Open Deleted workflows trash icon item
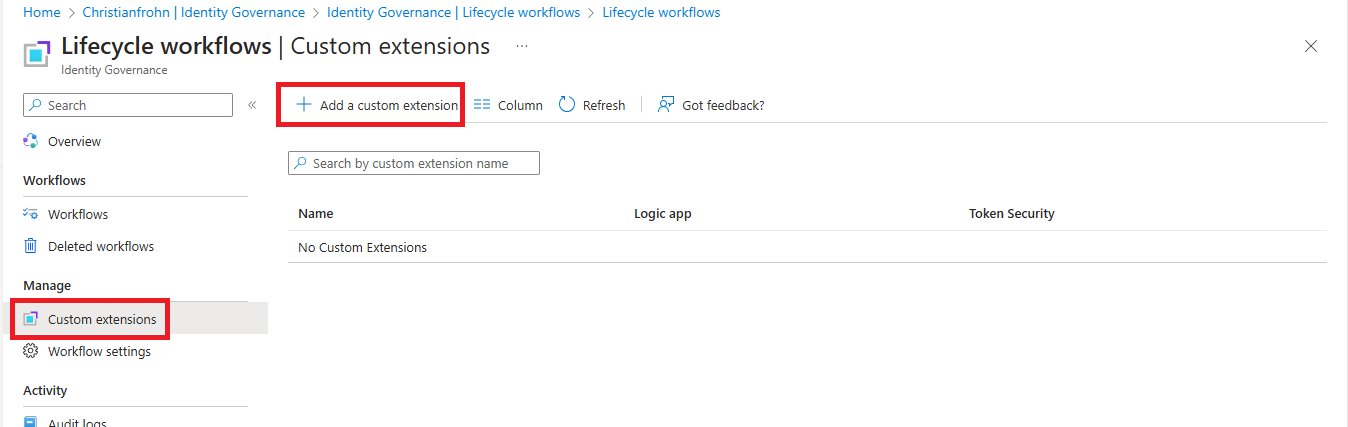 [x=31, y=246]
